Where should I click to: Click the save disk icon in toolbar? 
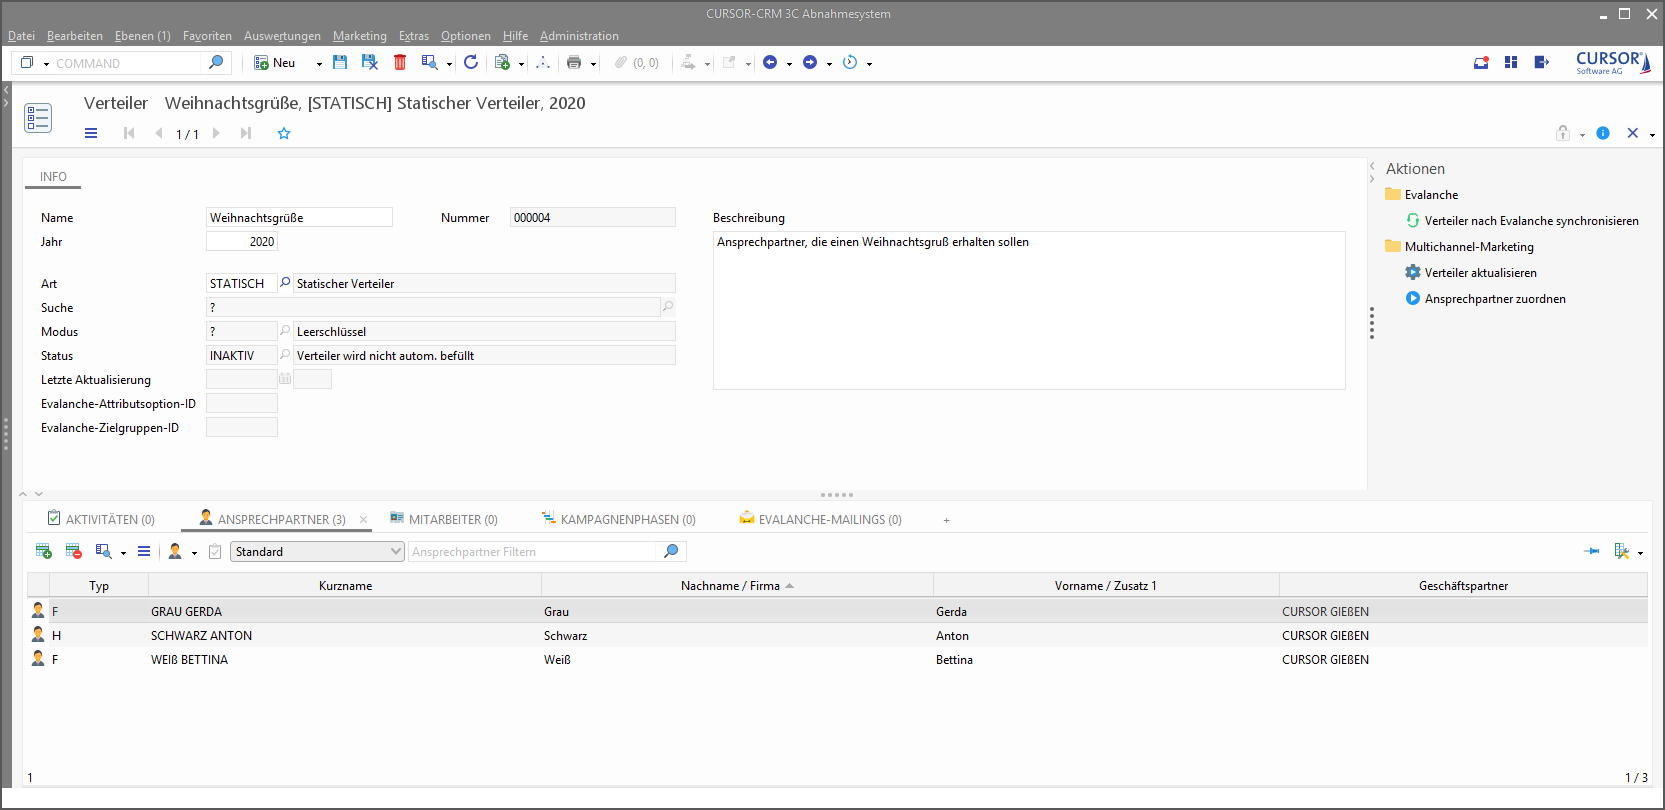(x=340, y=63)
